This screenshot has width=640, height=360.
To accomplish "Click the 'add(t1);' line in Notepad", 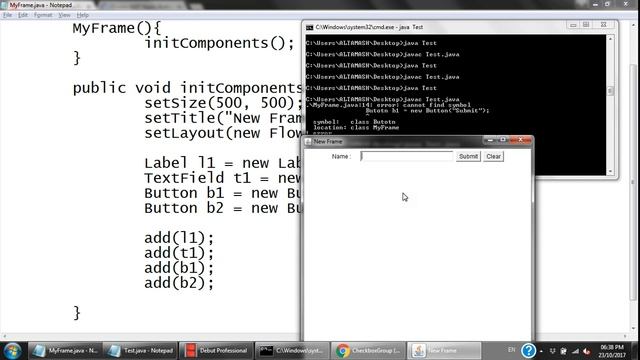I will point(179,253).
